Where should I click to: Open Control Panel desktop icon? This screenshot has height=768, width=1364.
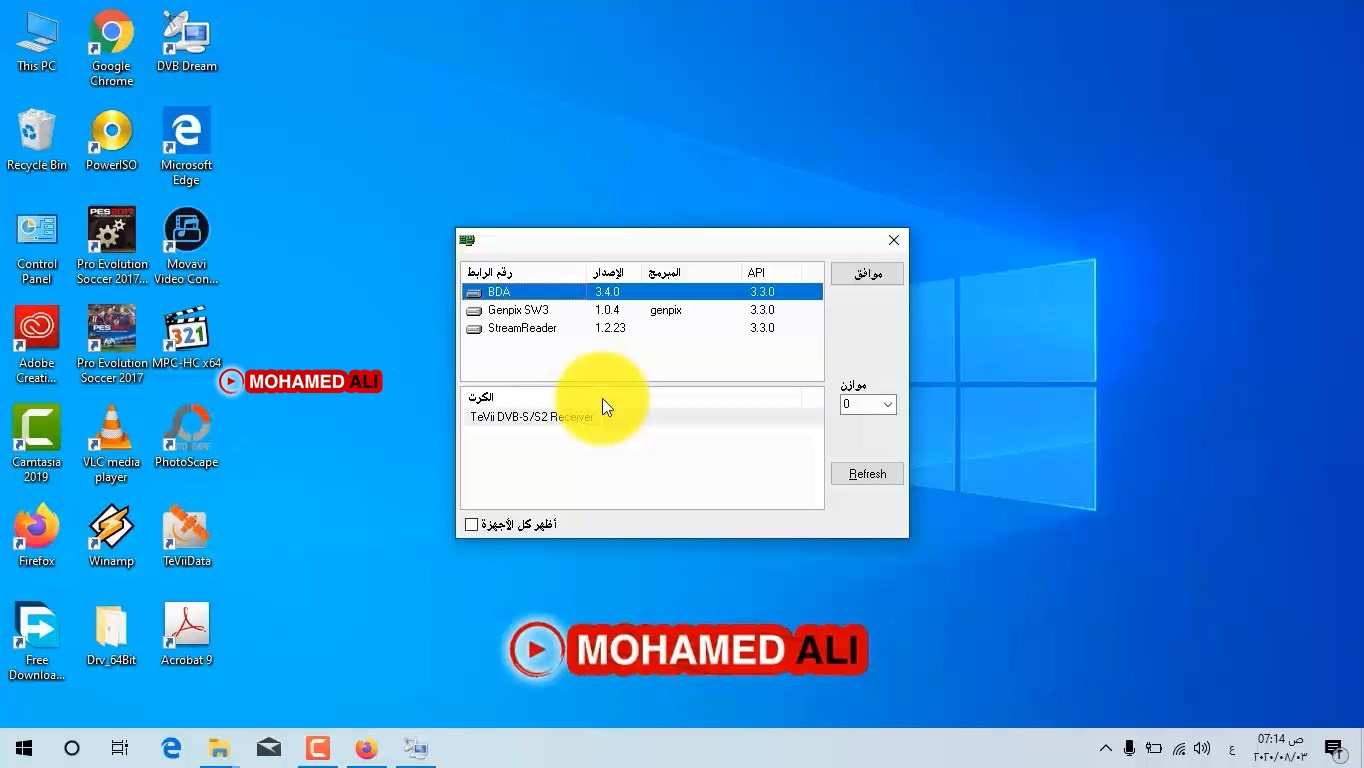[37, 247]
